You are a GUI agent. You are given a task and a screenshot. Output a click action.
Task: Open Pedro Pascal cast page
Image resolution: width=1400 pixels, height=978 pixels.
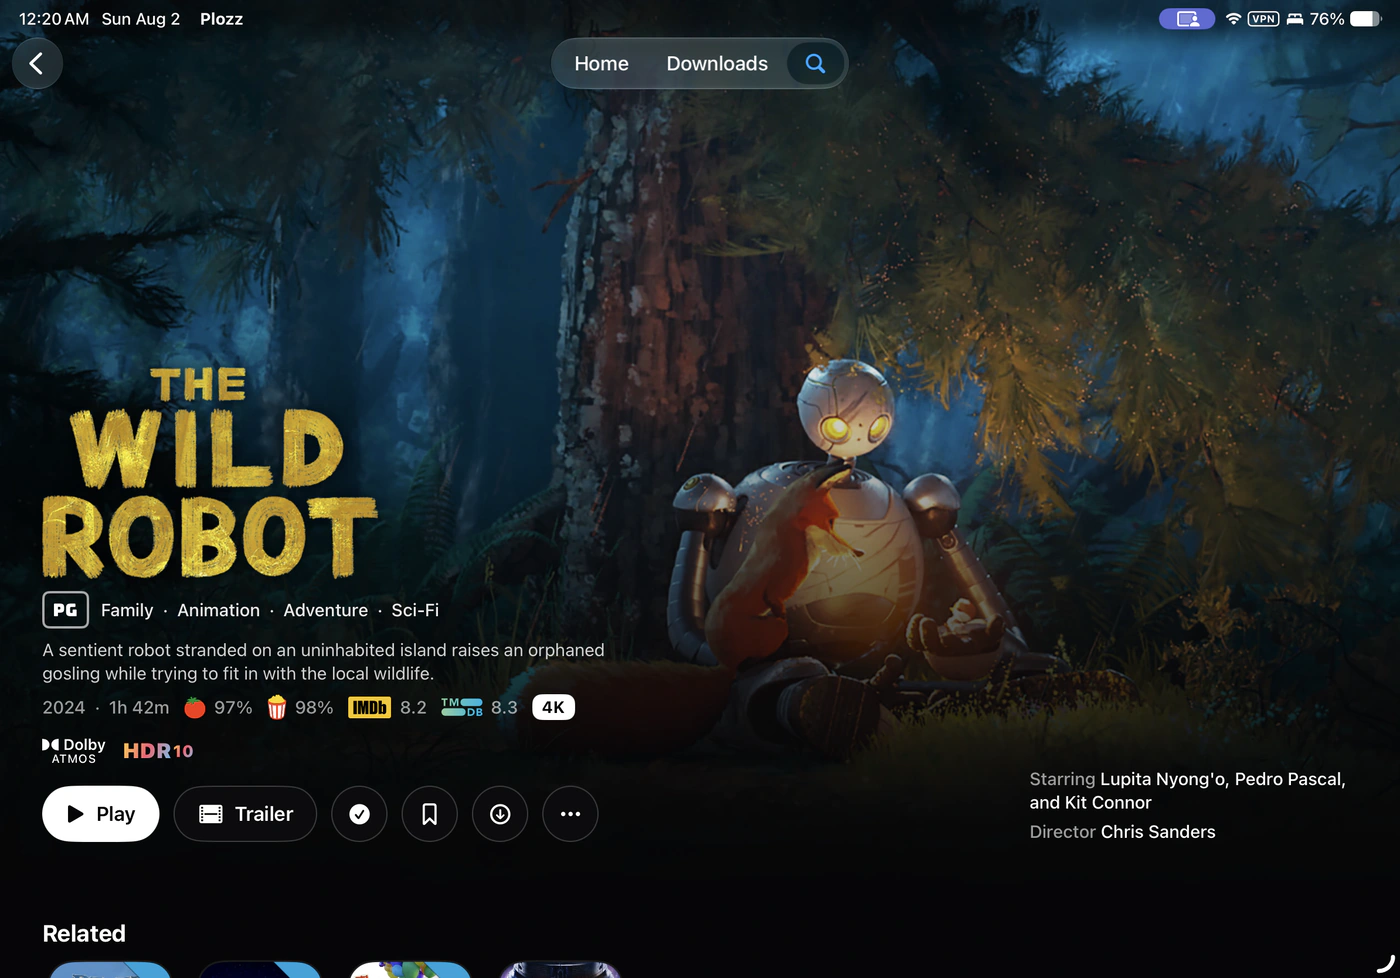click(x=1290, y=779)
